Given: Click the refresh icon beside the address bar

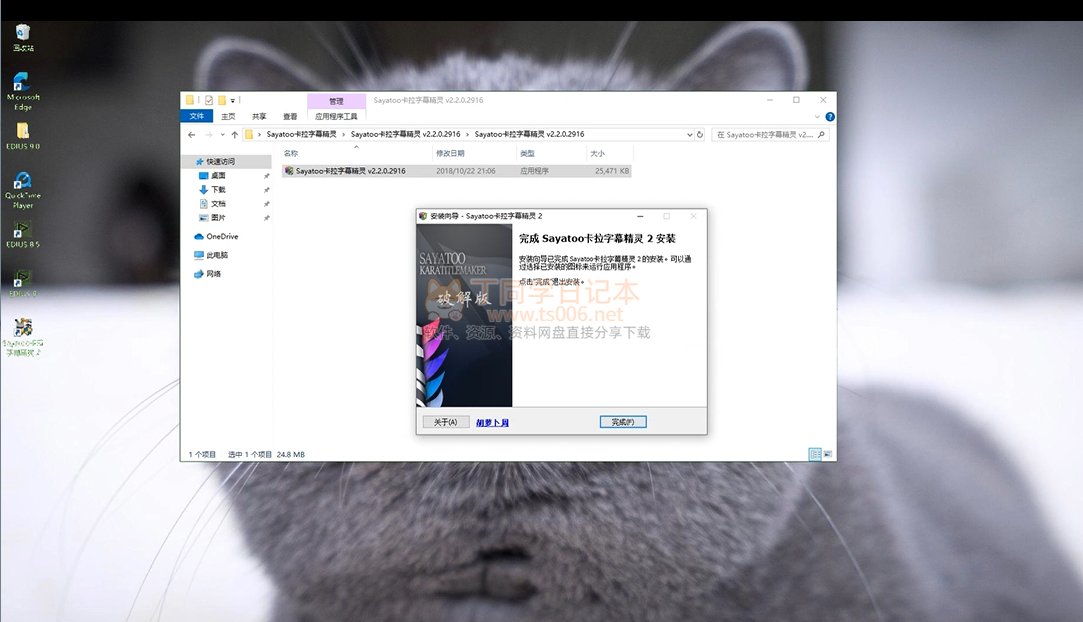Looking at the screenshot, I should [700, 134].
